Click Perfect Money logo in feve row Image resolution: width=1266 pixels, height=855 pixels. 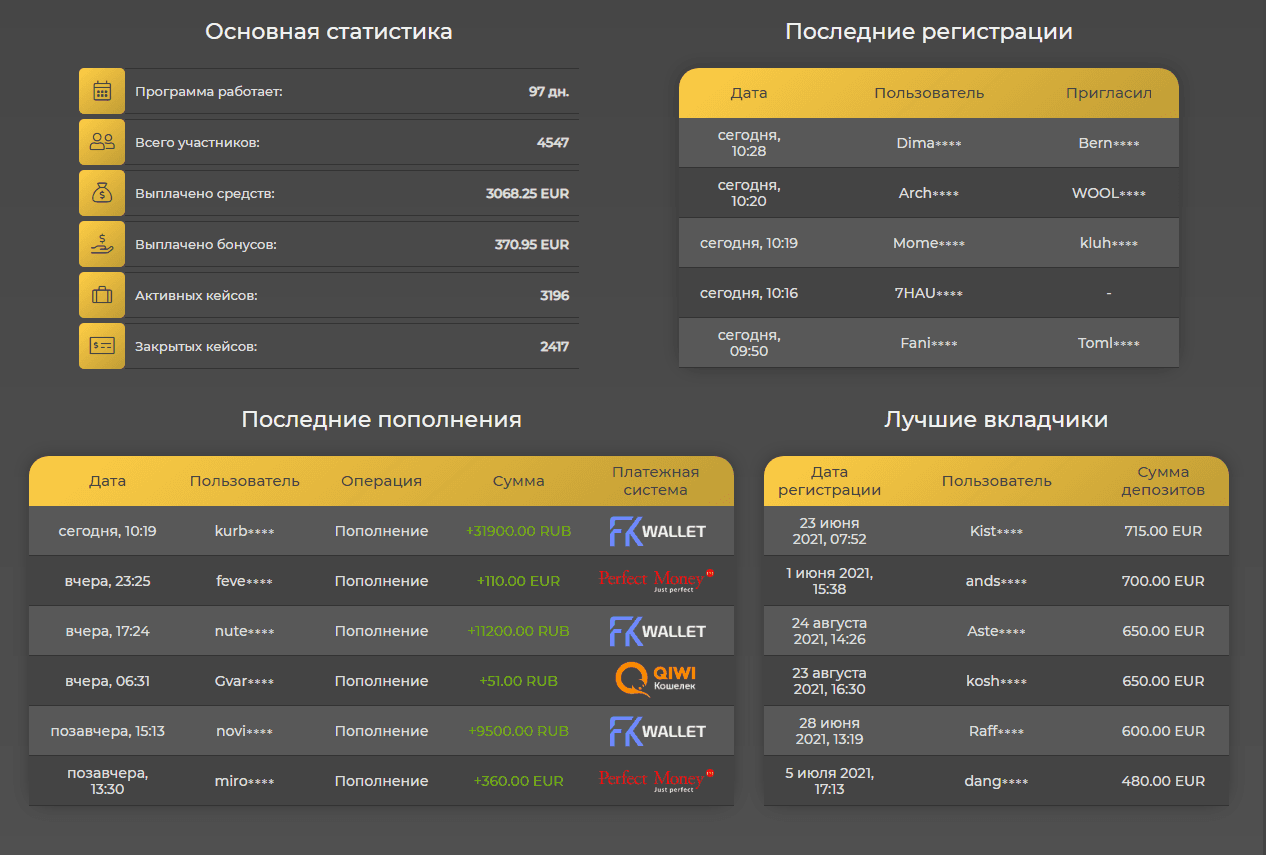pyautogui.click(x=656, y=581)
